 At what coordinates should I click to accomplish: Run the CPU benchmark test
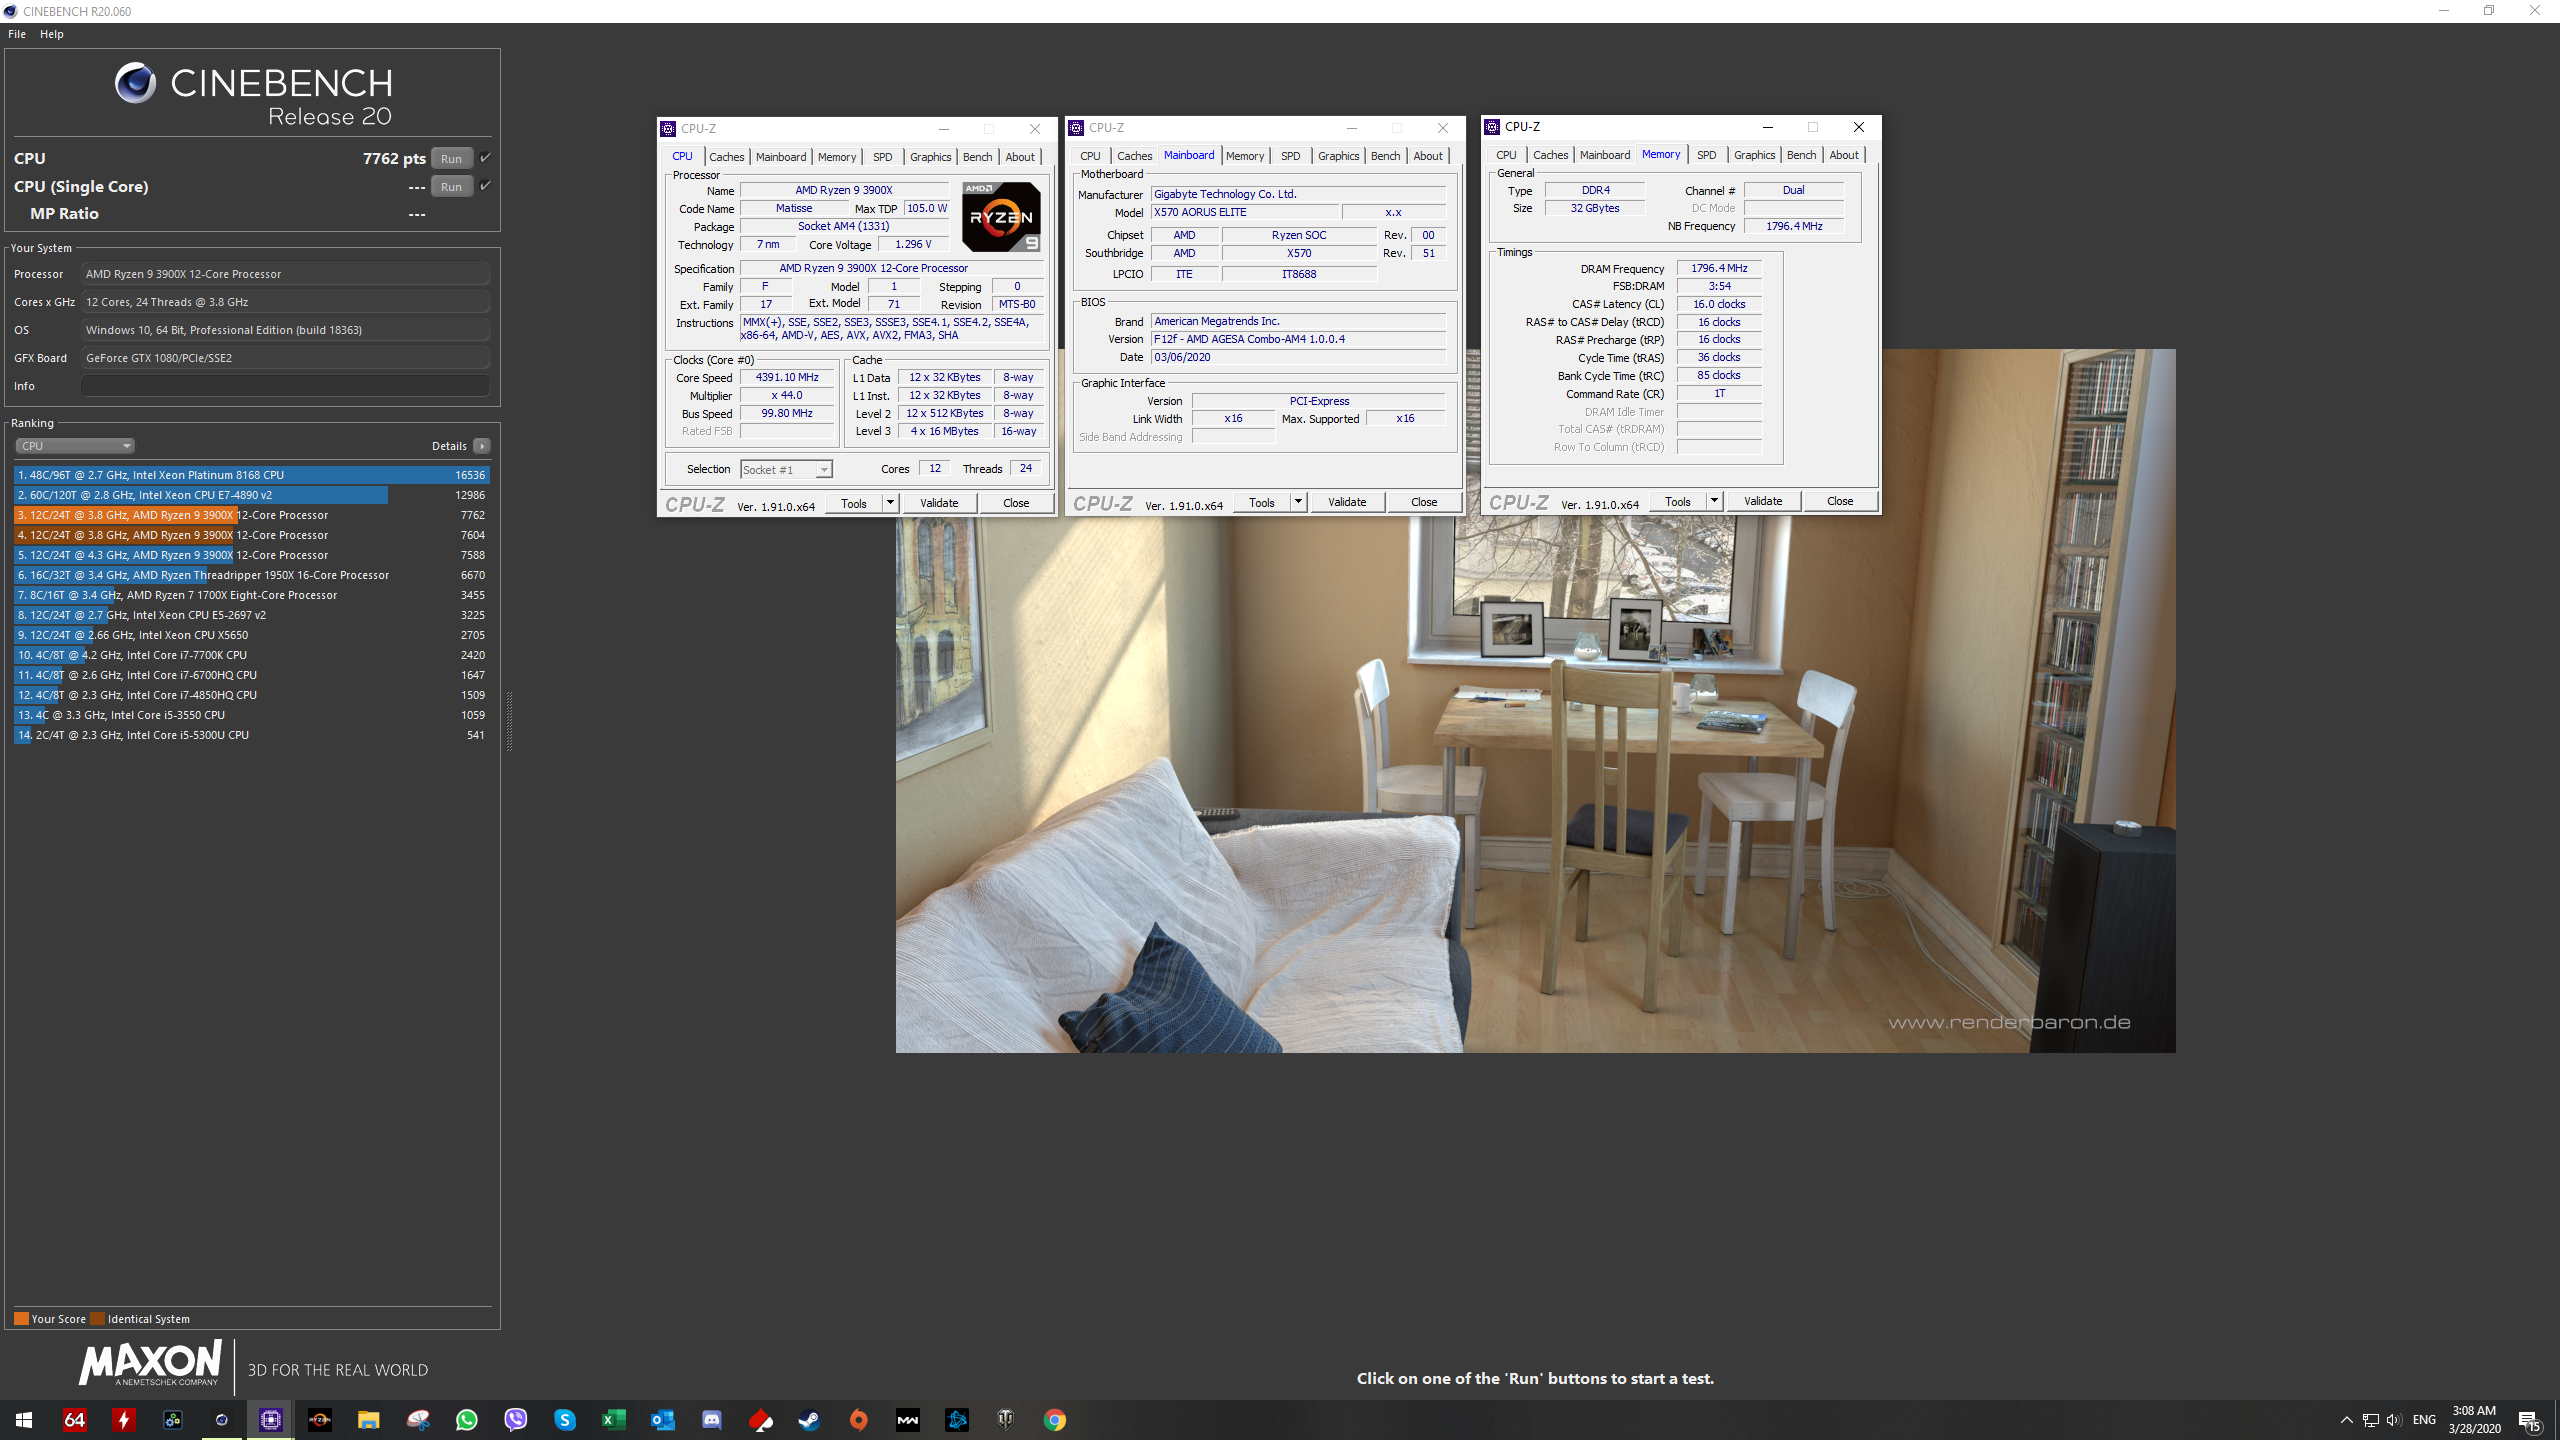(x=452, y=158)
